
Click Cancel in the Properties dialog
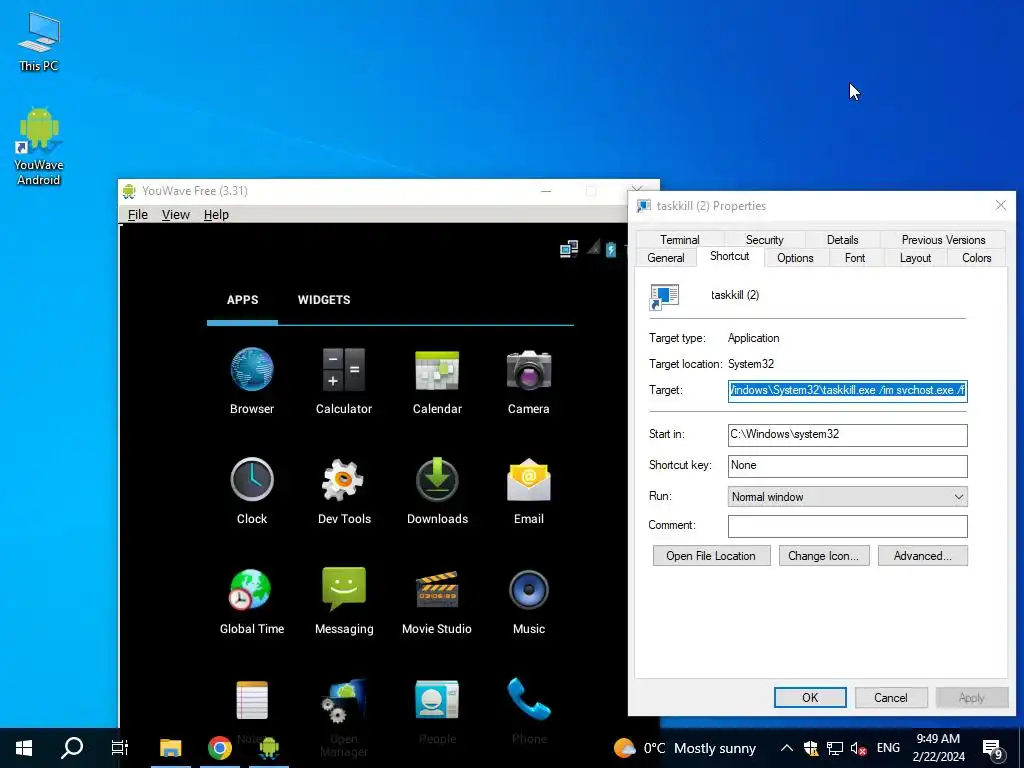pyautogui.click(x=891, y=697)
